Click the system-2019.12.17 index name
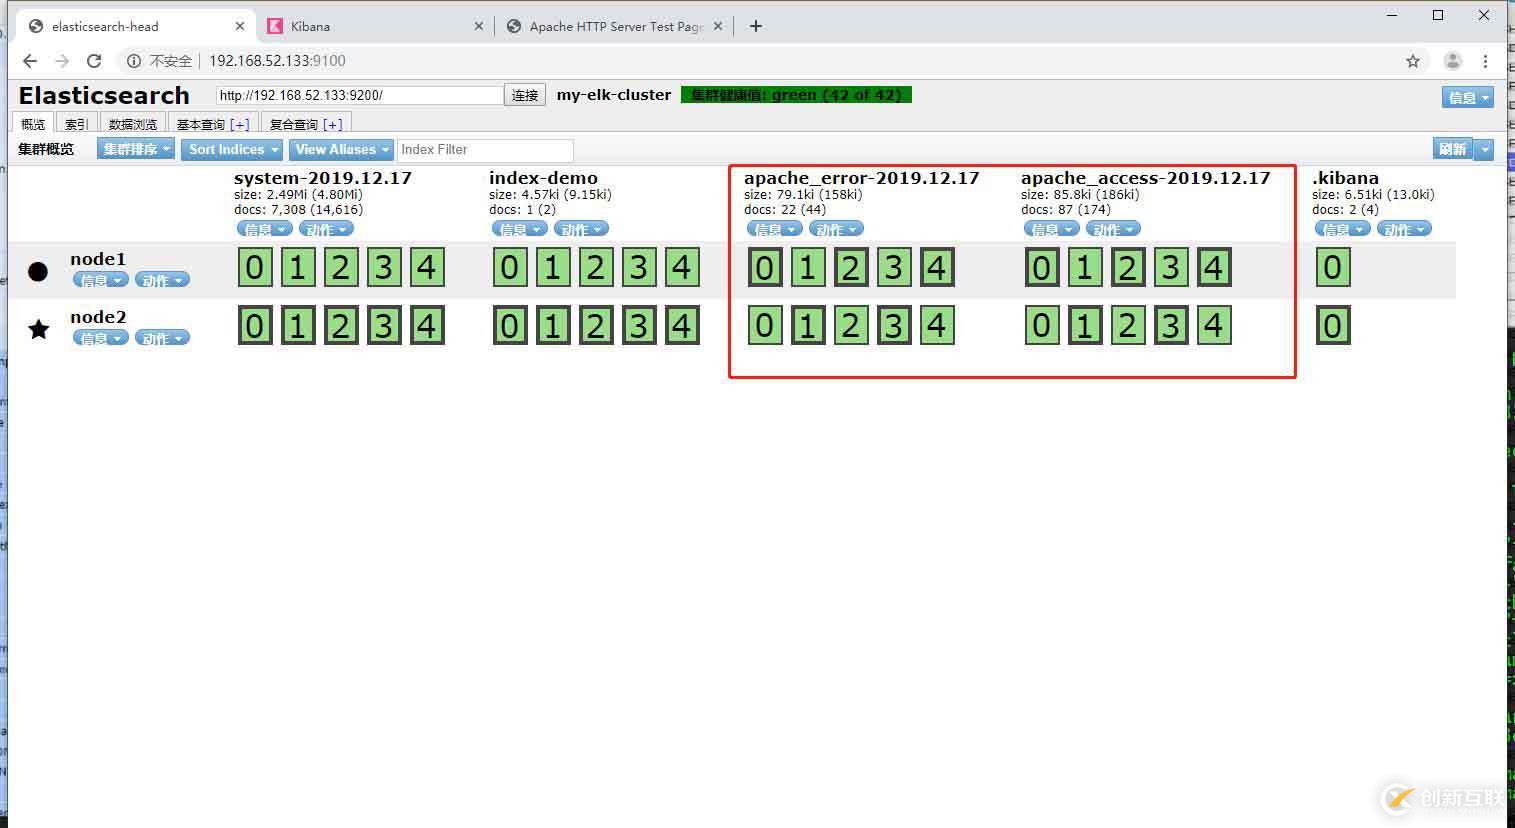Image resolution: width=1515 pixels, height=828 pixels. click(323, 178)
